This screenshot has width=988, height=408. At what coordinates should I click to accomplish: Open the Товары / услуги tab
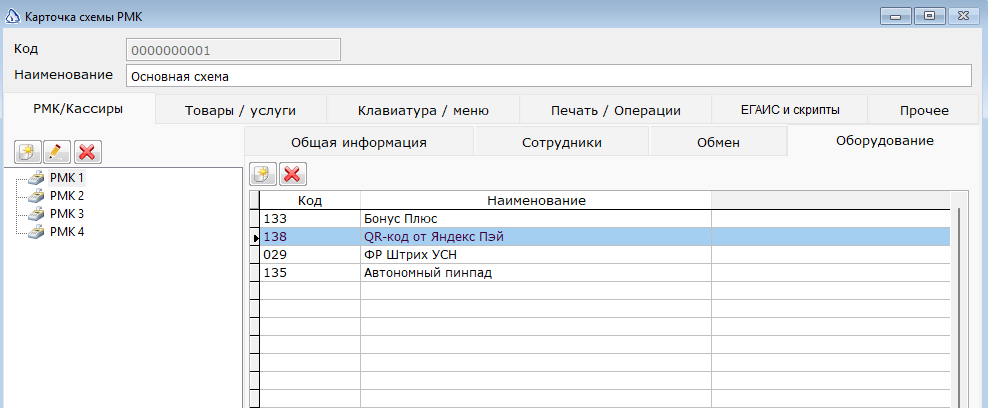(x=240, y=110)
